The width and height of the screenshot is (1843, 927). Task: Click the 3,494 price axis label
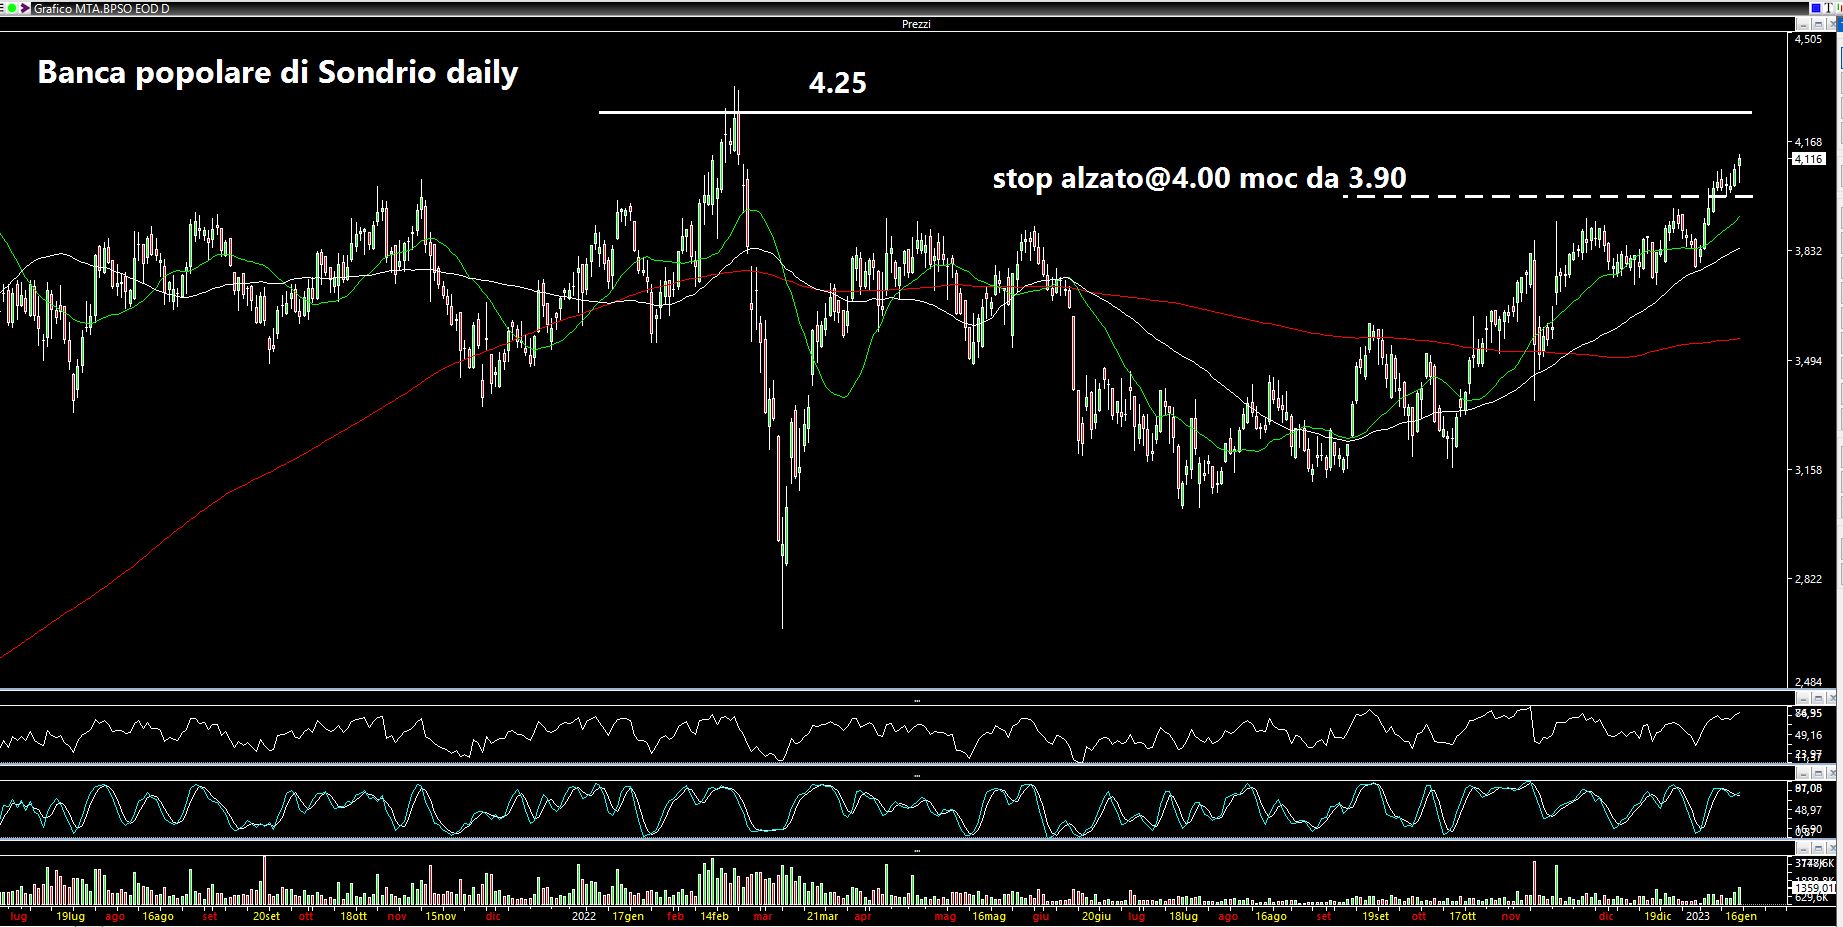coord(1808,361)
